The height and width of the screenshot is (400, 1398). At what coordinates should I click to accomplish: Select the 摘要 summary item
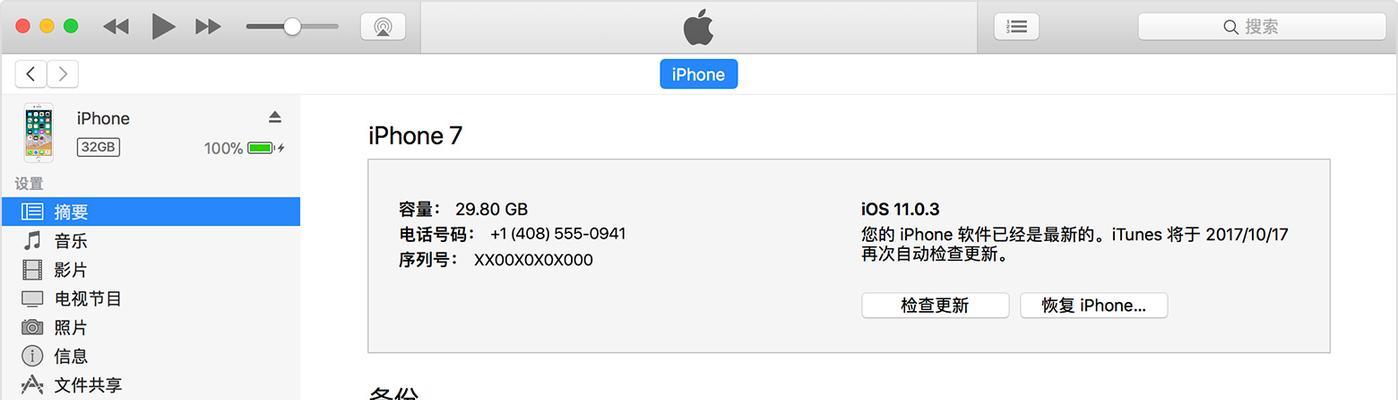tap(150, 212)
